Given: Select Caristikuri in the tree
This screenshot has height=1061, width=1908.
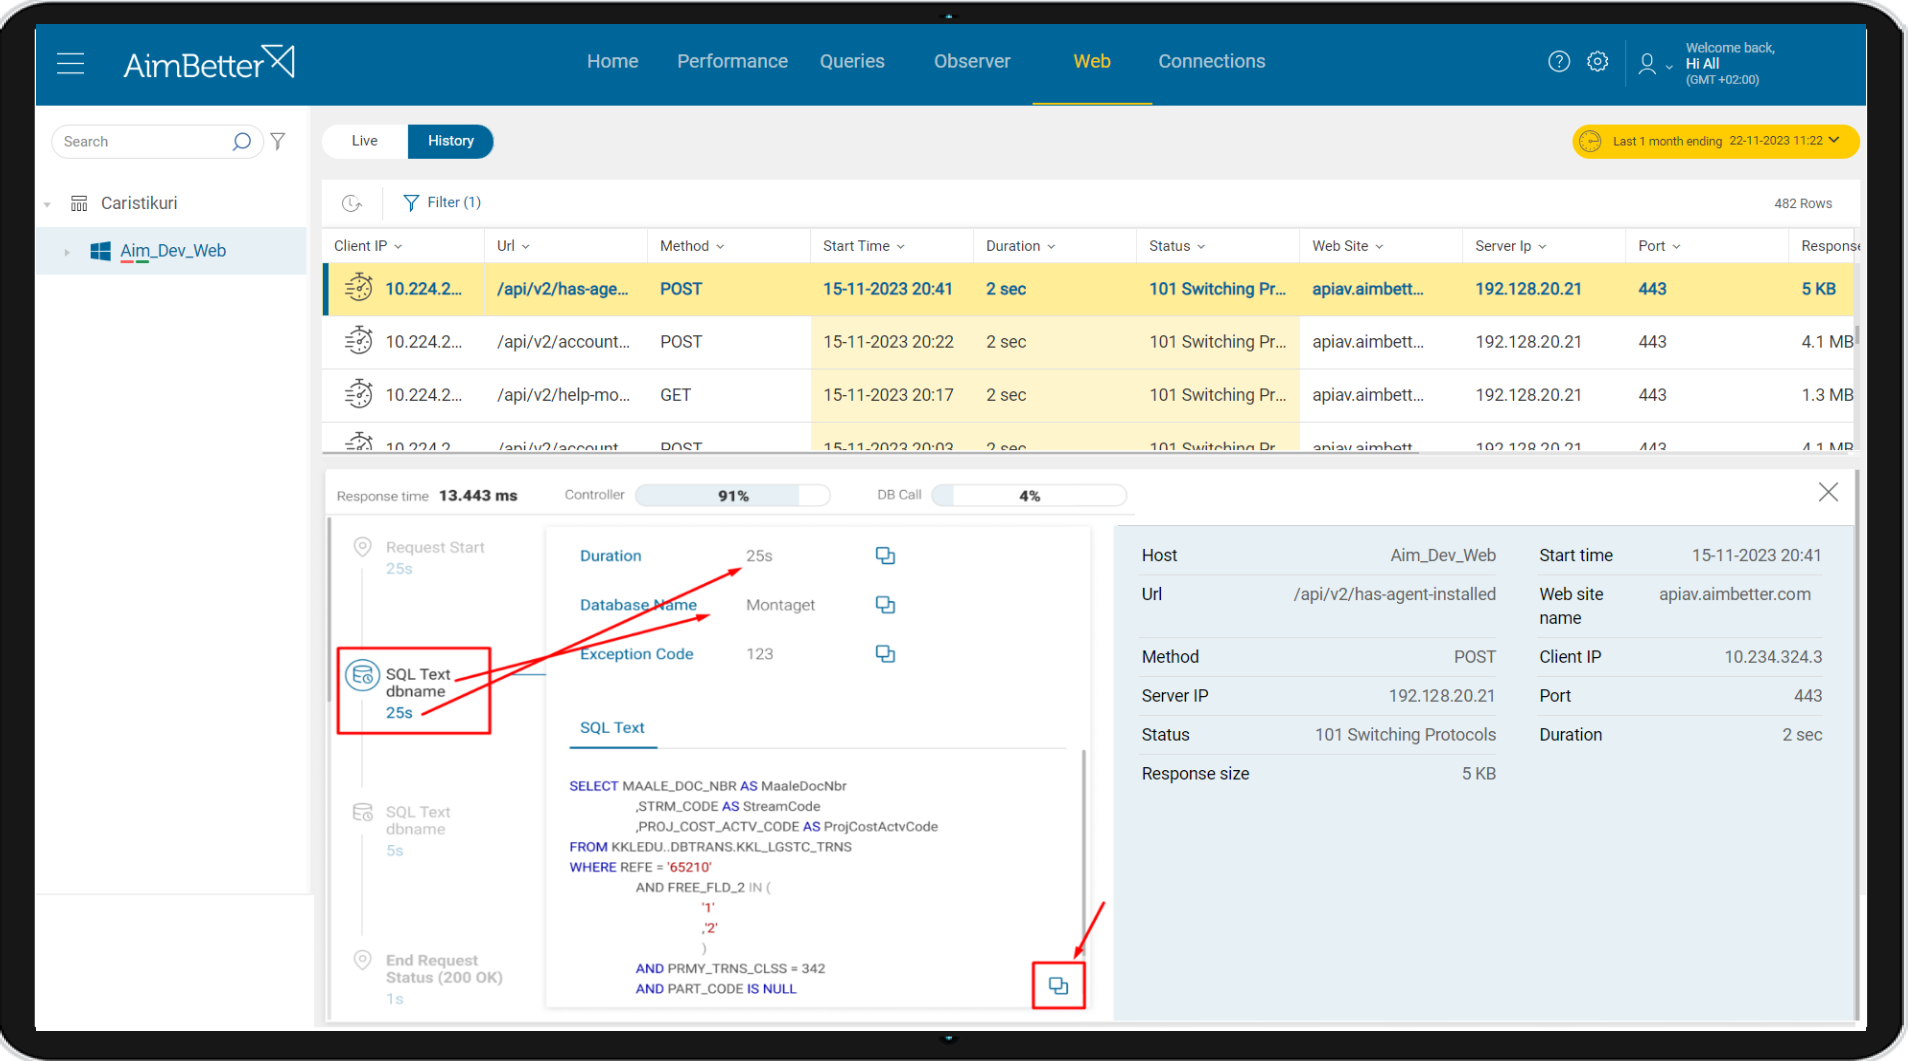Looking at the screenshot, I should [x=139, y=203].
